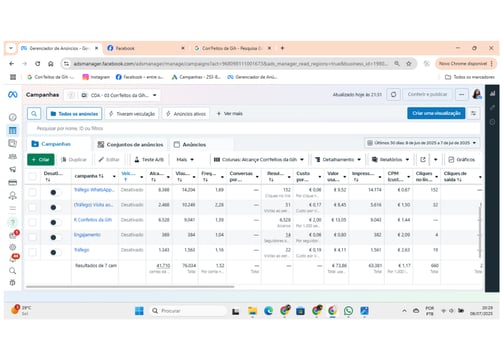Viewport: 503px width, 360px height.
Task: Open the bar chart icon in dark panel
Action: click(x=492, y=93)
